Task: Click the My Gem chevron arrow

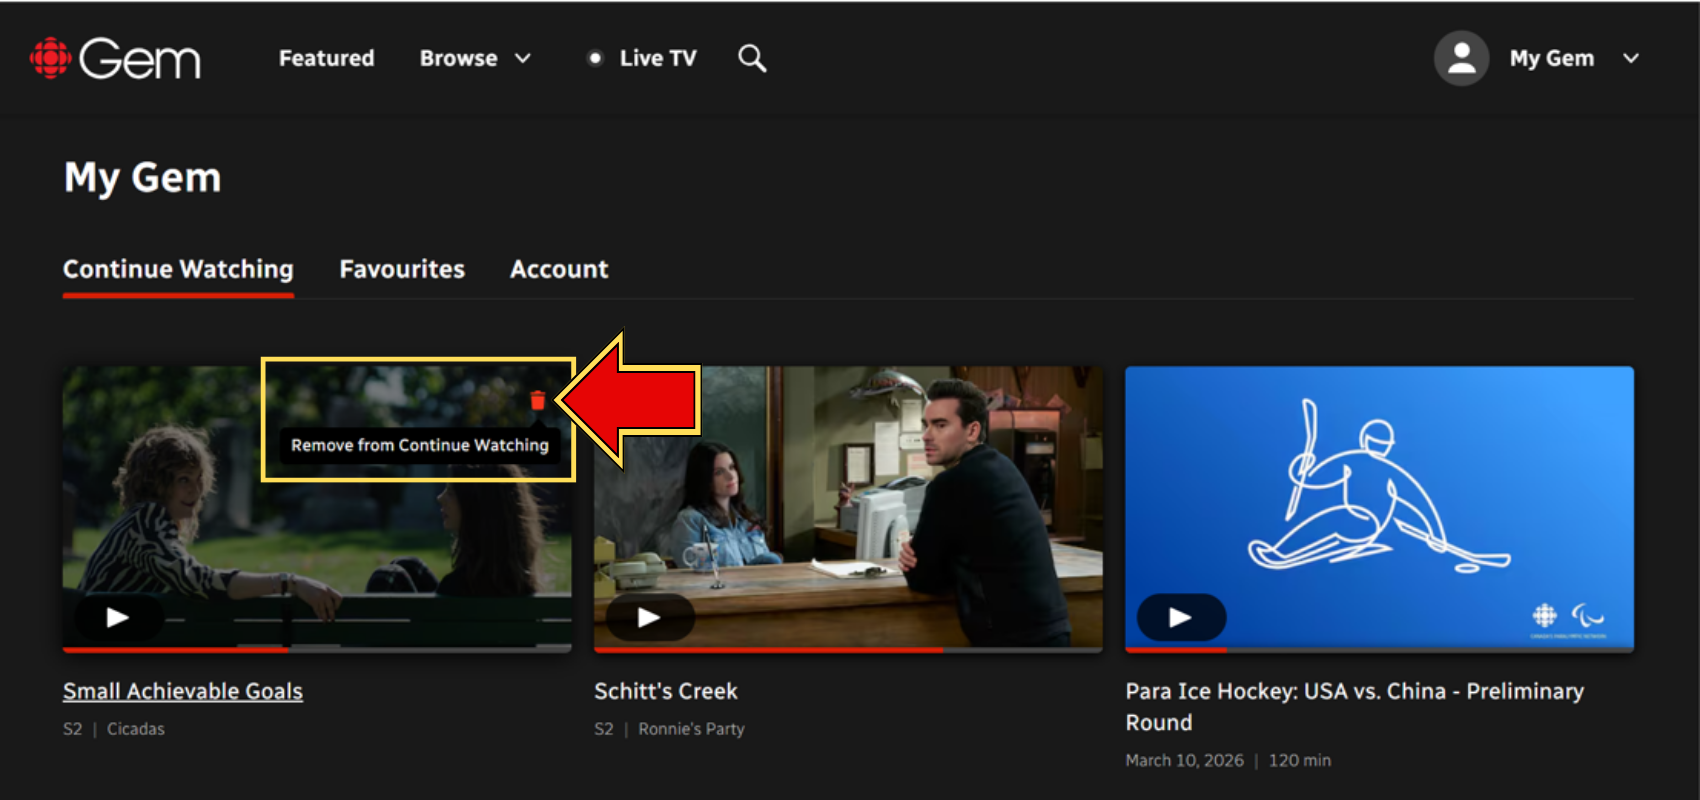Action: coord(1631,58)
